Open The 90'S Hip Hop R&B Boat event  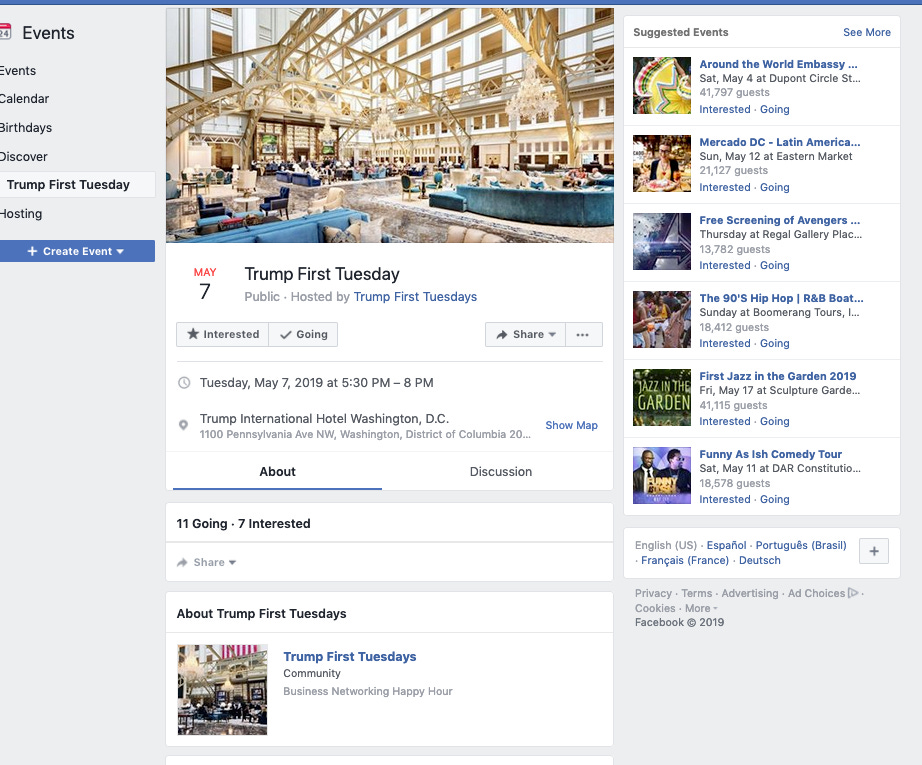click(781, 298)
